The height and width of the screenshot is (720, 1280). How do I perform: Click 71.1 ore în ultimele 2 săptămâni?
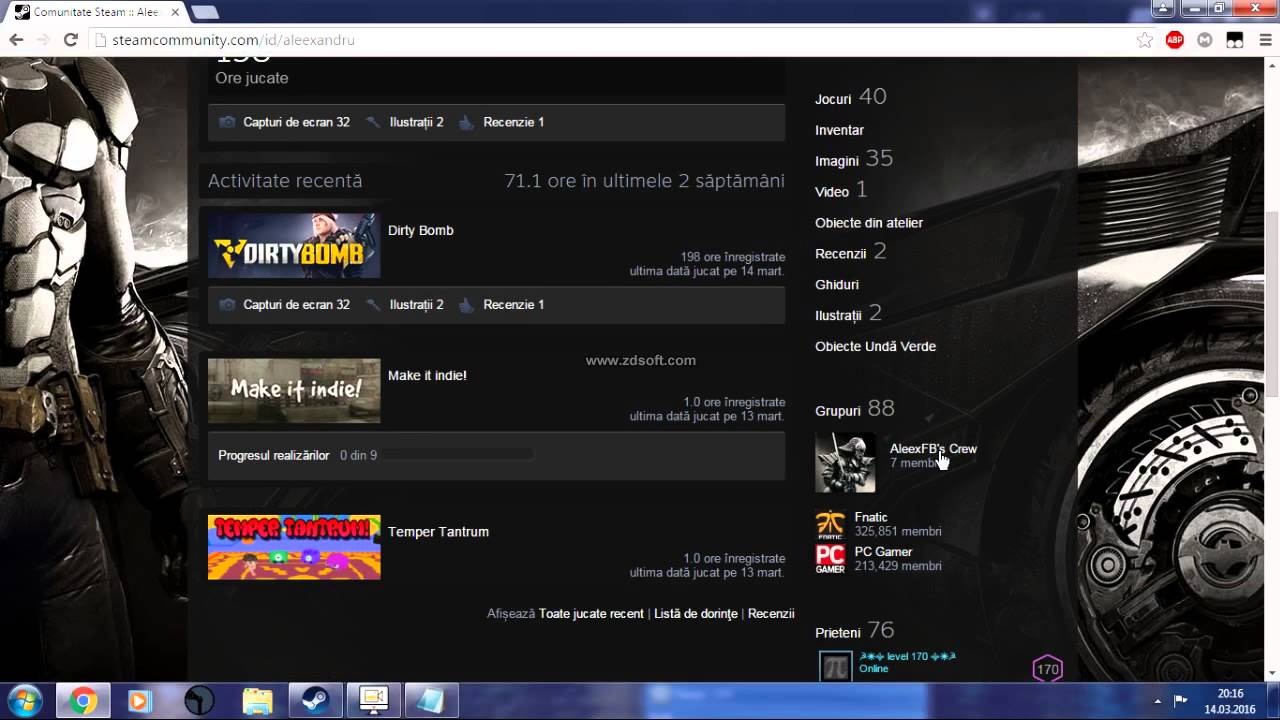(644, 181)
